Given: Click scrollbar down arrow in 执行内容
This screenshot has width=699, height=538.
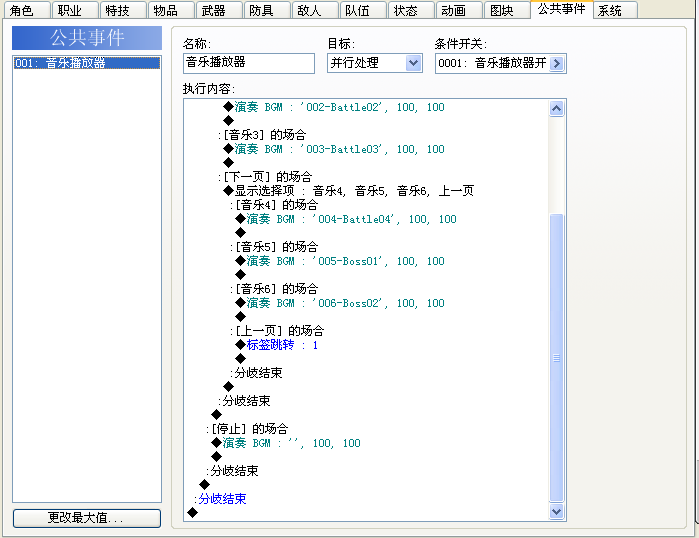Looking at the screenshot, I should click(x=556, y=511).
